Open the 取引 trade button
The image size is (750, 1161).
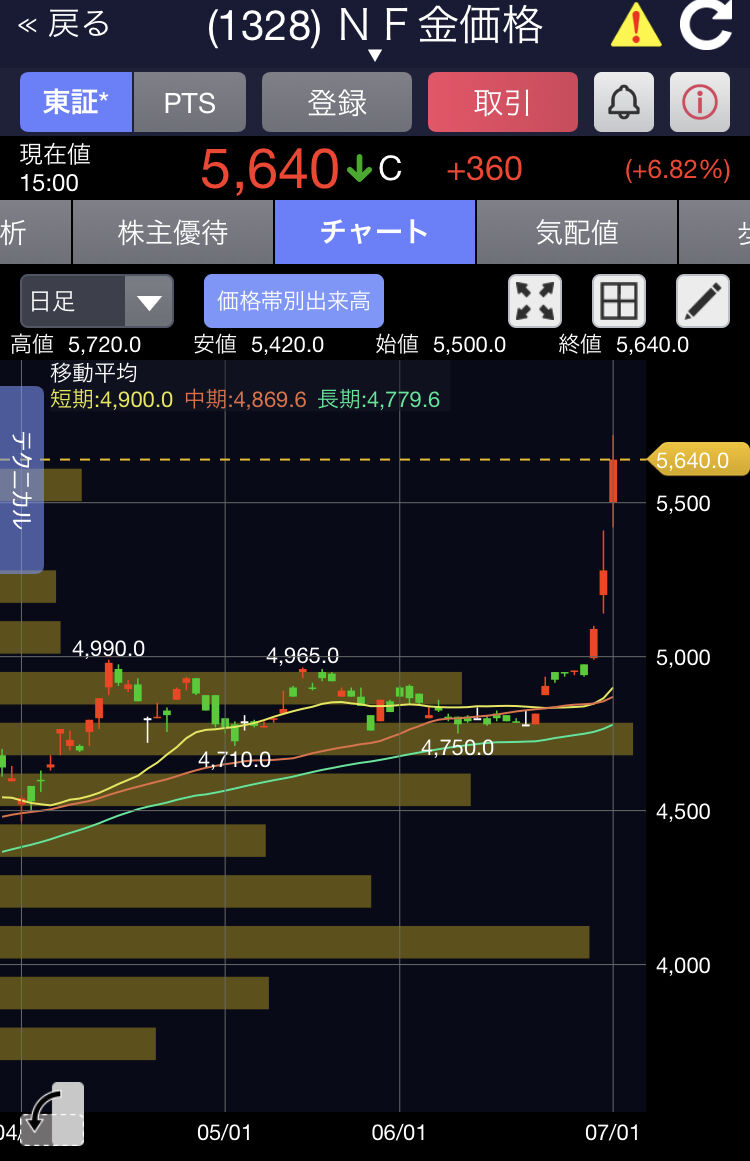pos(503,102)
